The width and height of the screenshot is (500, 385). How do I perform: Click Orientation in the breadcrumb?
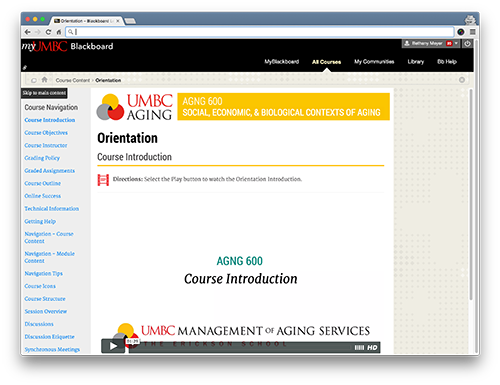pos(108,80)
